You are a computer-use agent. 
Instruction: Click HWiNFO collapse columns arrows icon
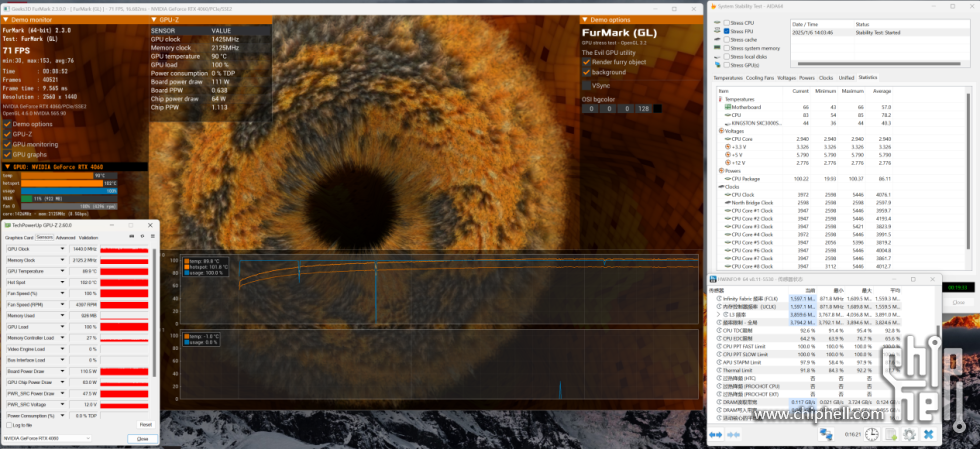coord(734,434)
